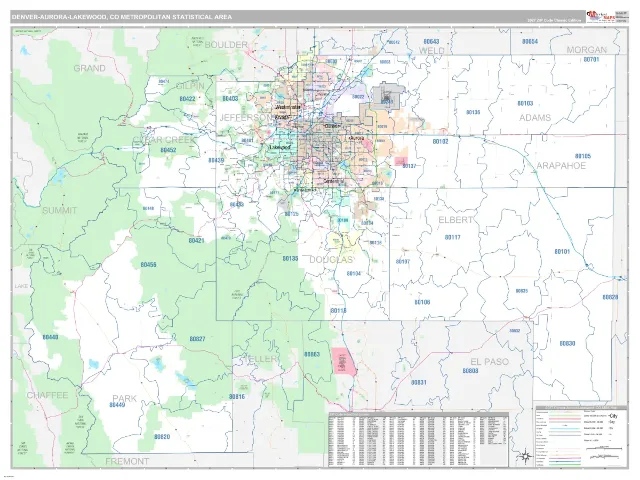Image resolution: width=640 pixels, height=480 pixels.
Task: Click ZIP code 80102
Action: [x=440, y=142]
